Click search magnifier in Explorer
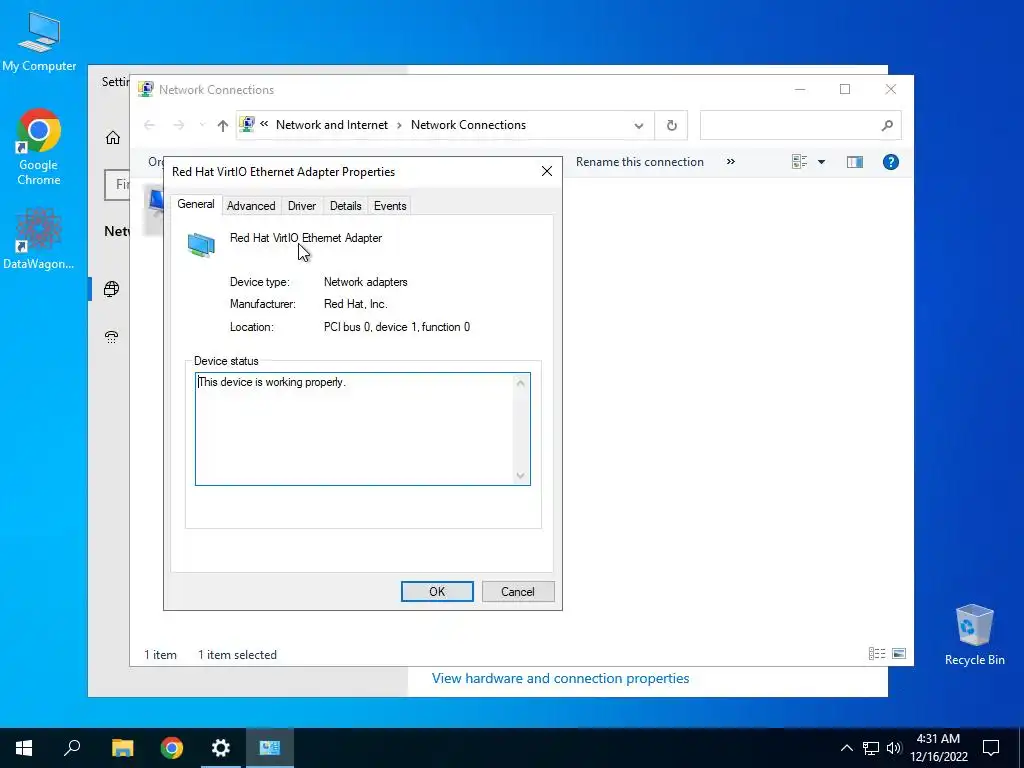Image resolution: width=1024 pixels, height=768 pixels. tap(887, 125)
